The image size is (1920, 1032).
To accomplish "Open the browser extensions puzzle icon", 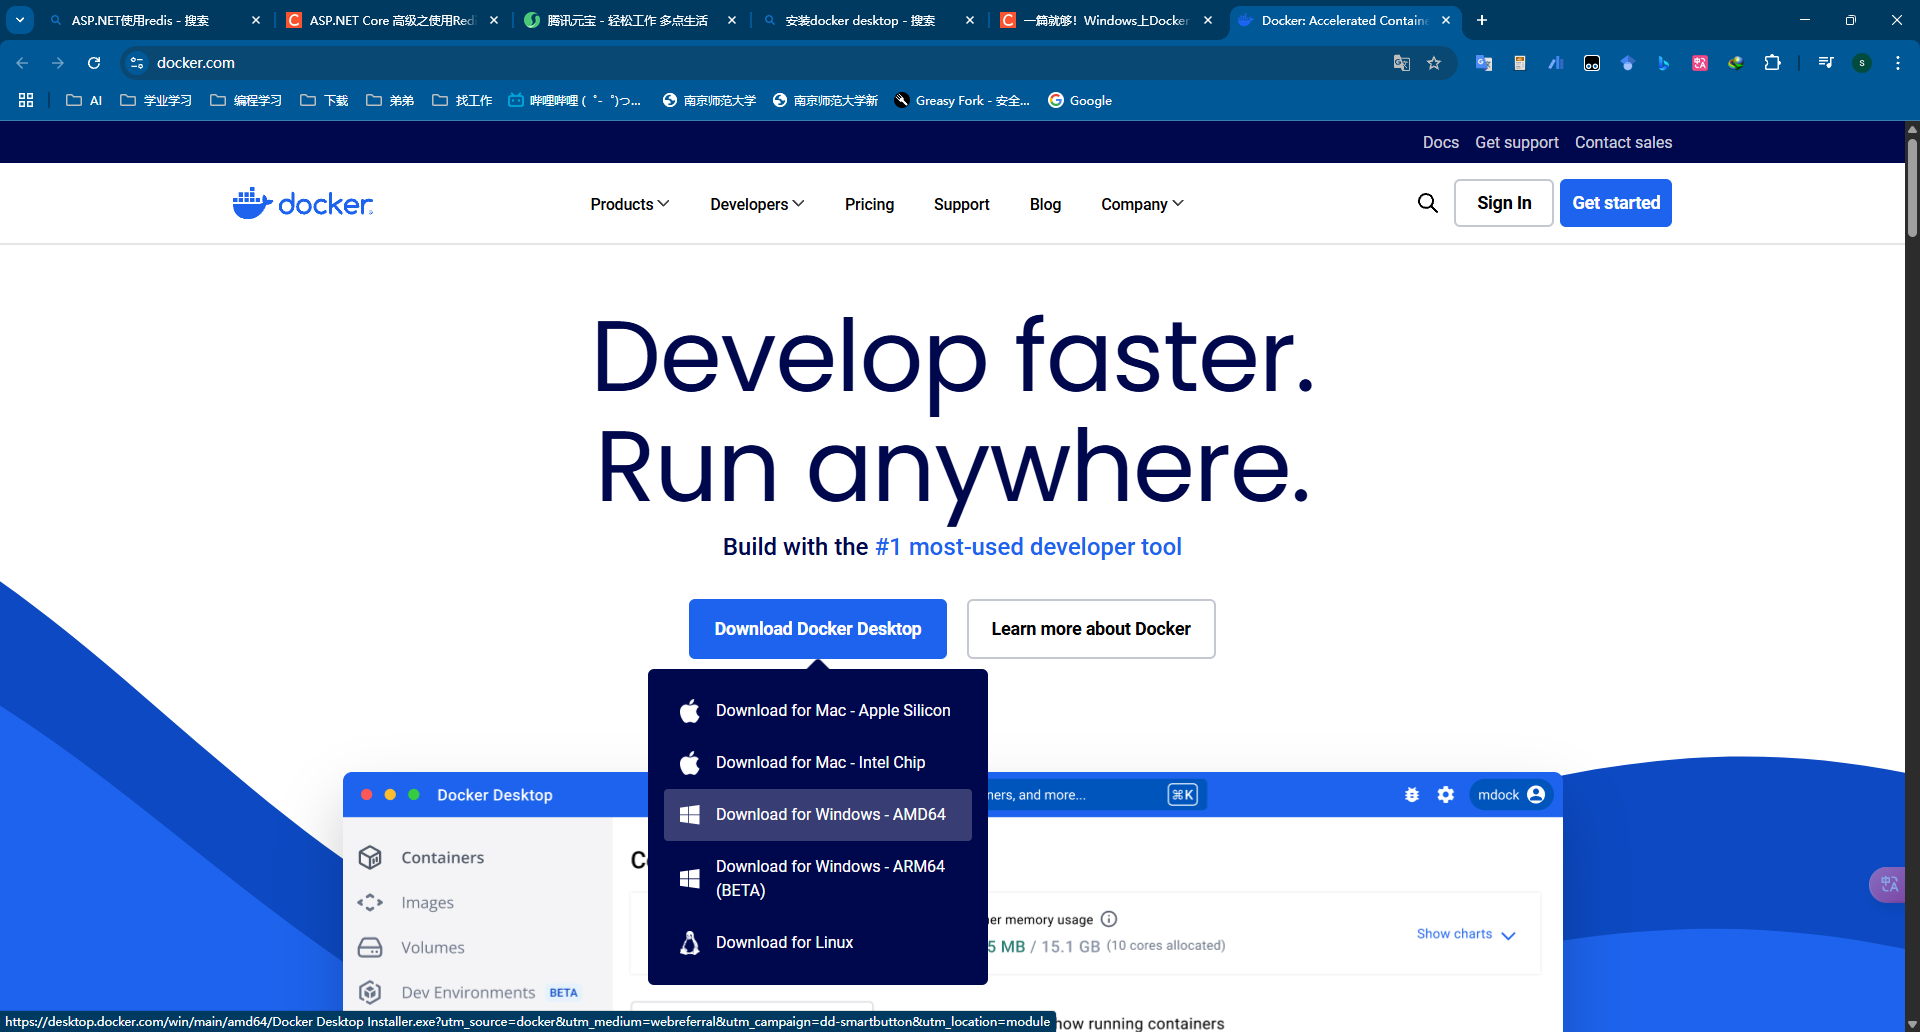I will click(x=1772, y=63).
